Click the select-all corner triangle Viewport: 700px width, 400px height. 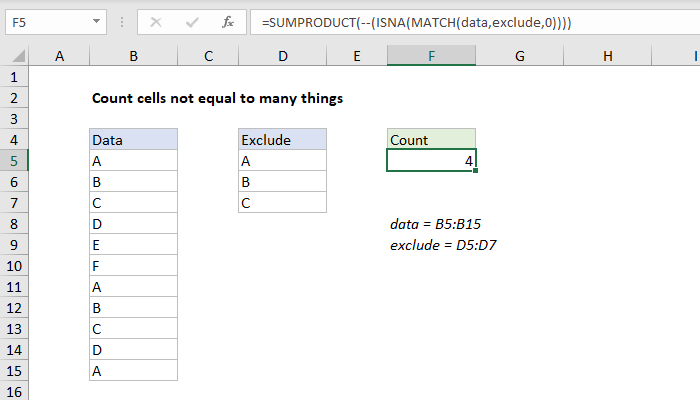15,57
